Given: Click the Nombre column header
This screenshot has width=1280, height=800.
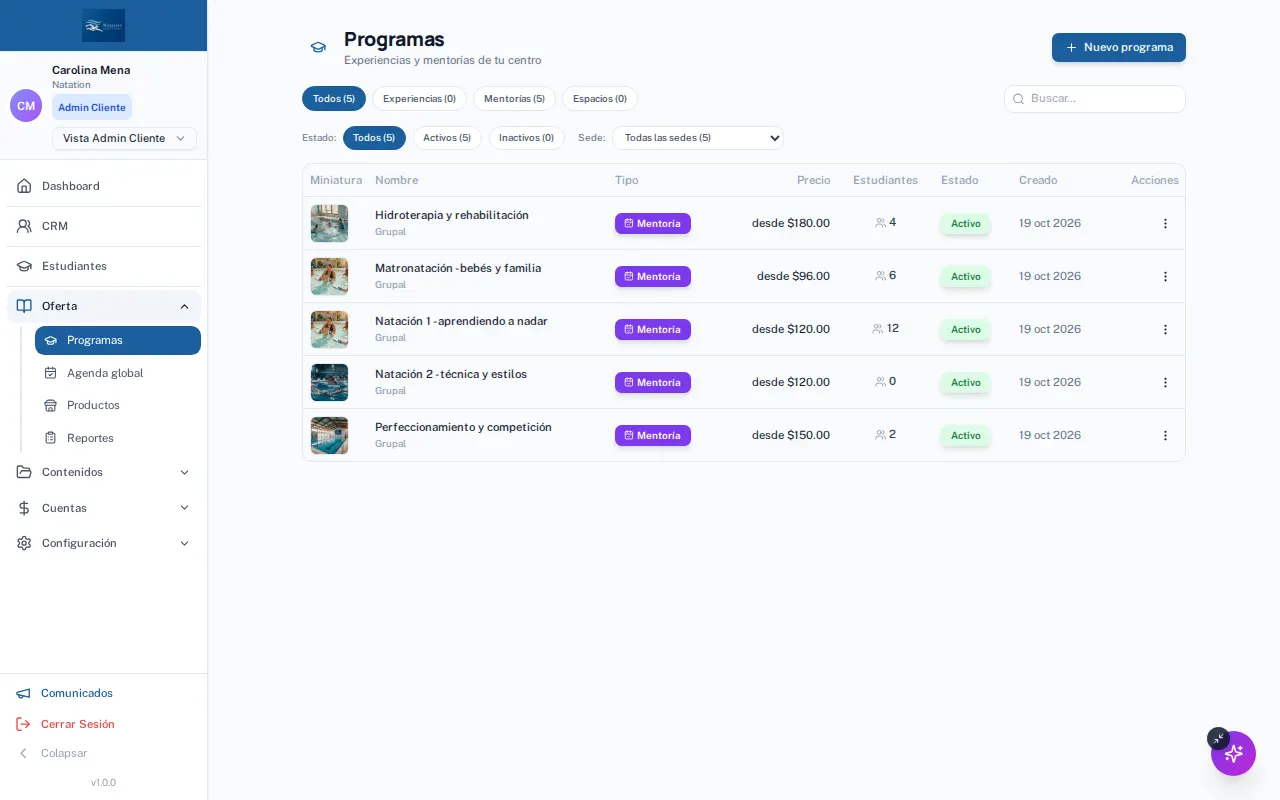Looking at the screenshot, I should point(397,180).
